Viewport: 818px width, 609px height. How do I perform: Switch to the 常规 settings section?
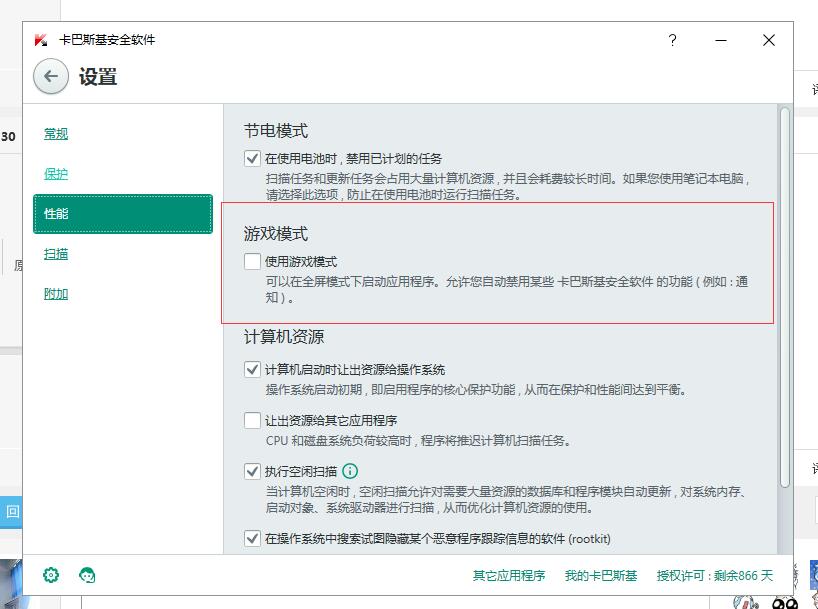click(56, 134)
